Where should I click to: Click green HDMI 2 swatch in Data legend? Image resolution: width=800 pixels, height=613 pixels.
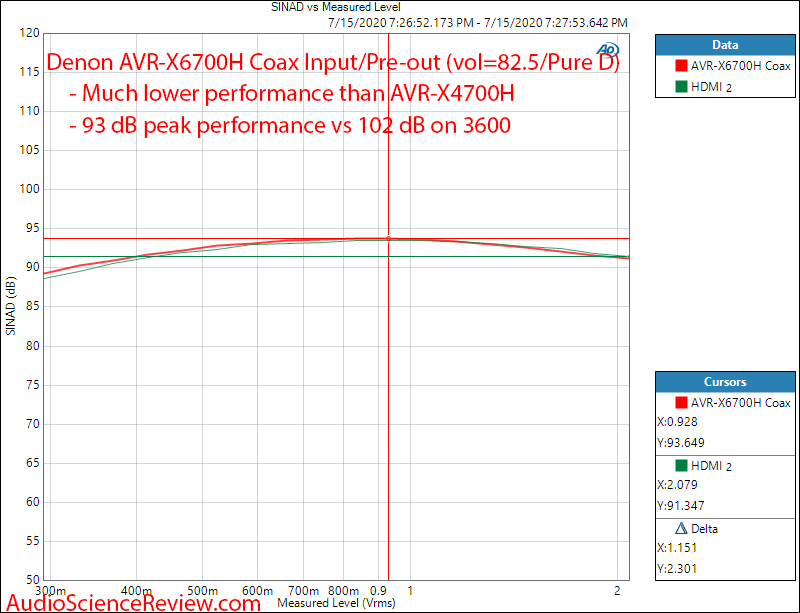681,87
